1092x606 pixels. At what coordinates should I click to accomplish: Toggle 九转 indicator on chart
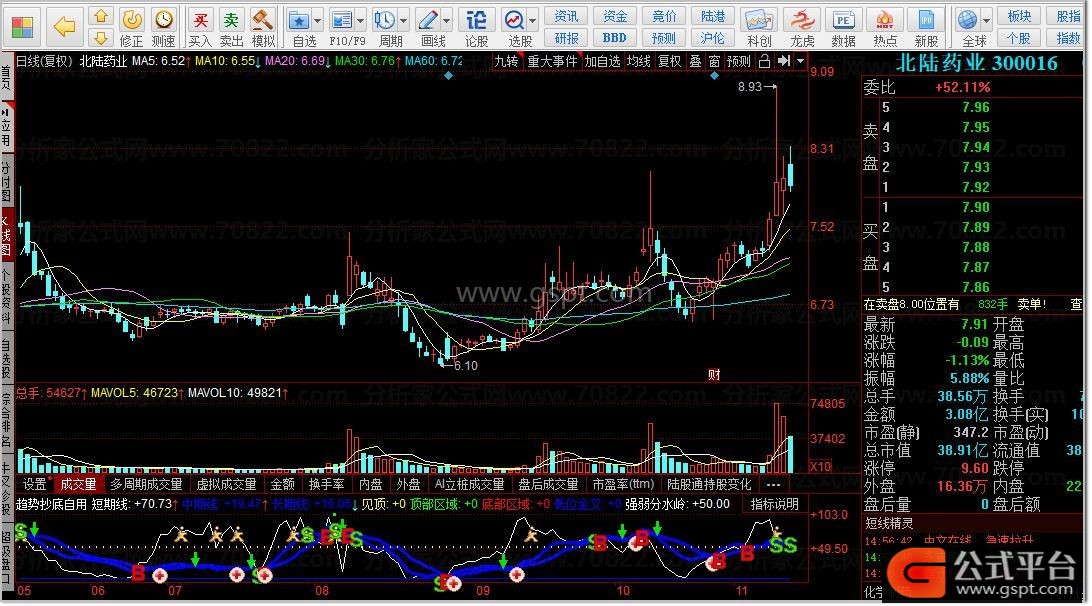pos(506,61)
